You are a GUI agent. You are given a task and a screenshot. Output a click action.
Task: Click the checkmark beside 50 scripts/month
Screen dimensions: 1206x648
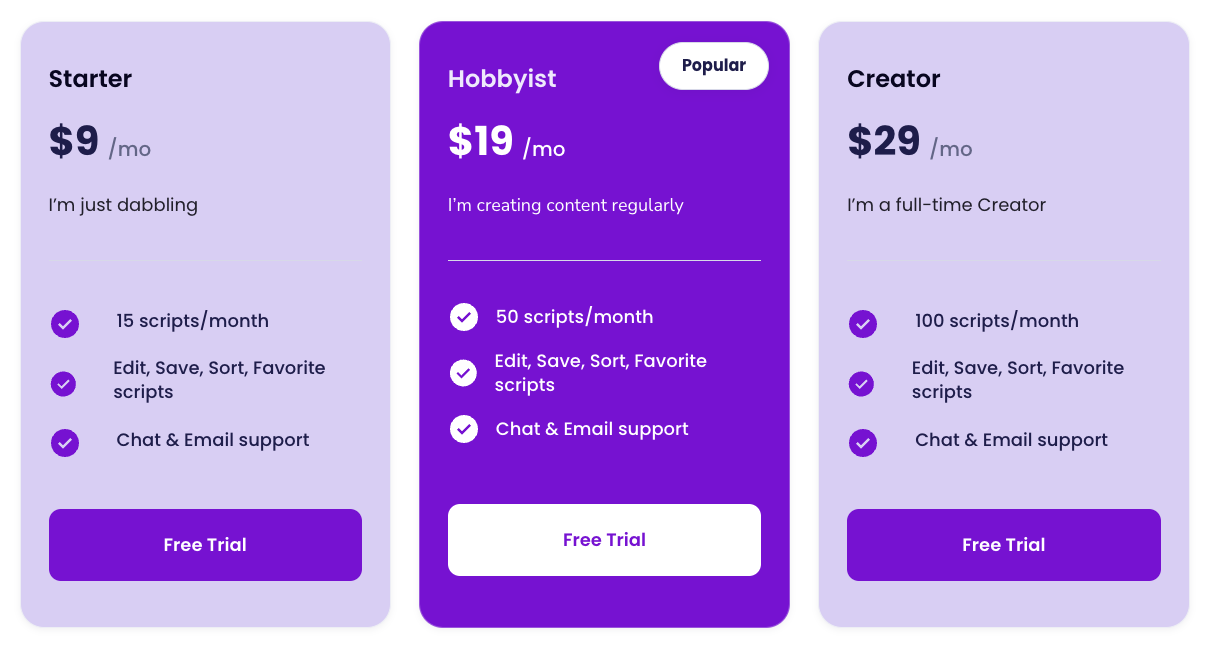[x=464, y=317]
